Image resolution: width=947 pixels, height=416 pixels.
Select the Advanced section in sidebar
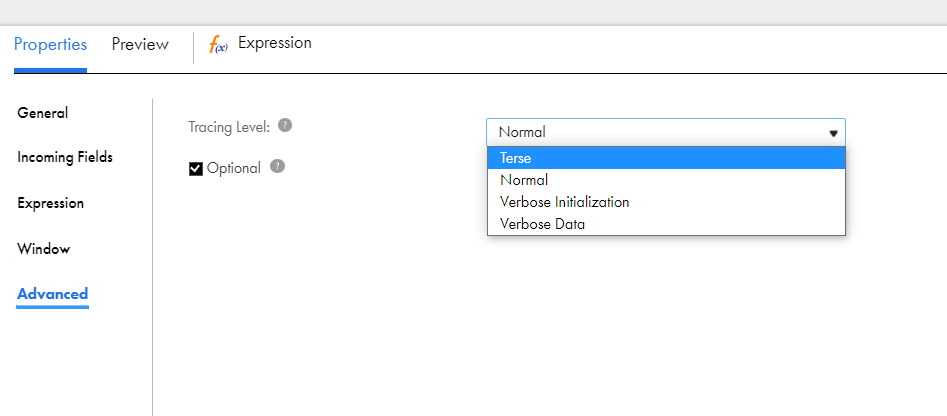(x=53, y=294)
